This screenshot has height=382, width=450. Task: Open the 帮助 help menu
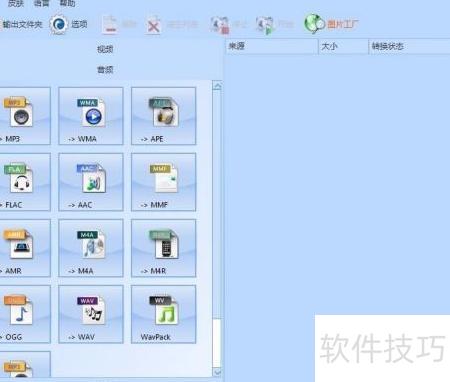coord(67,3)
